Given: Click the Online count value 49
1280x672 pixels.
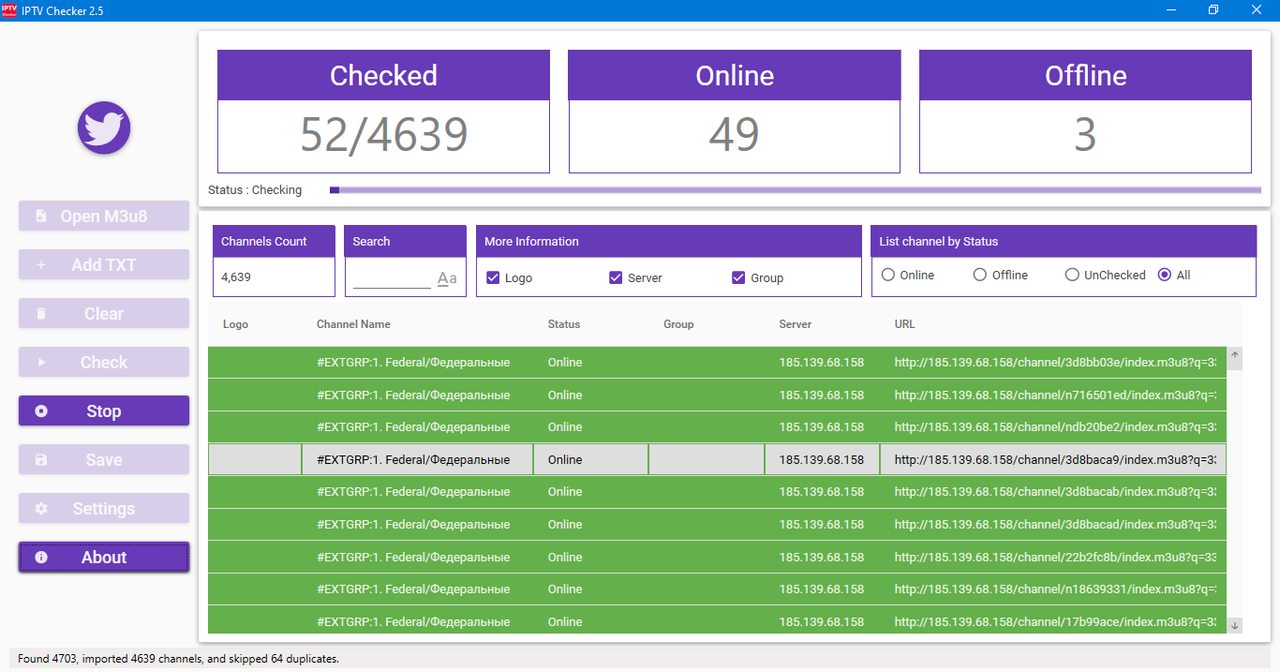Looking at the screenshot, I should click(x=734, y=135).
